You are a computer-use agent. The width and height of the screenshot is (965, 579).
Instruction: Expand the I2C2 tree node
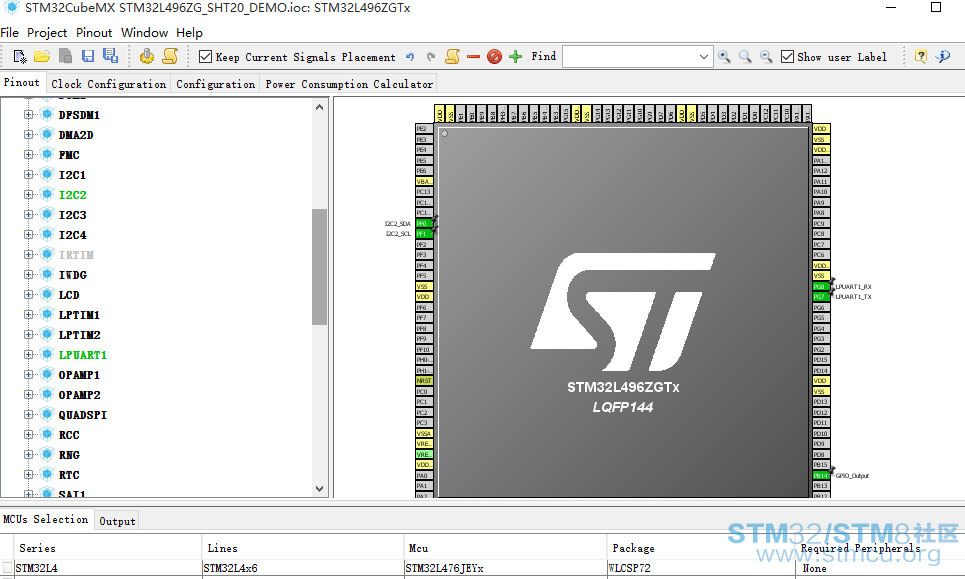(28, 194)
